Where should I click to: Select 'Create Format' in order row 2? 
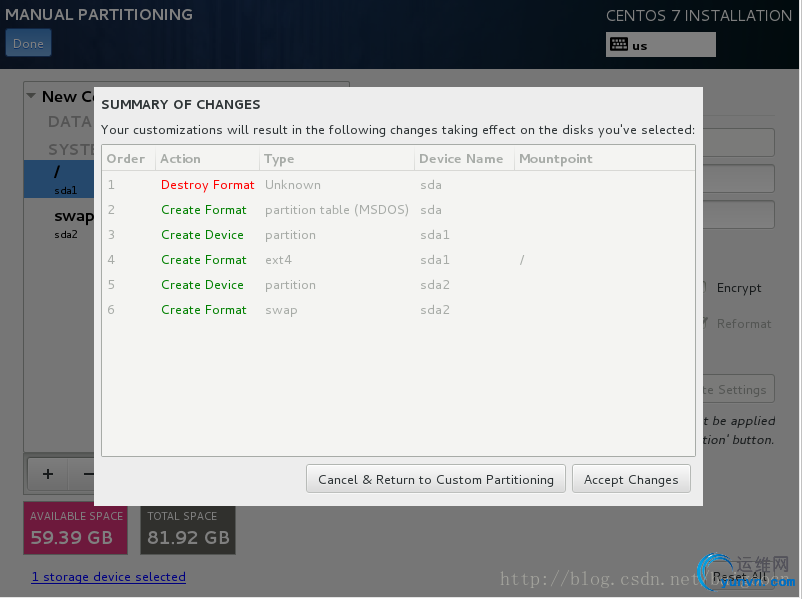pos(204,210)
